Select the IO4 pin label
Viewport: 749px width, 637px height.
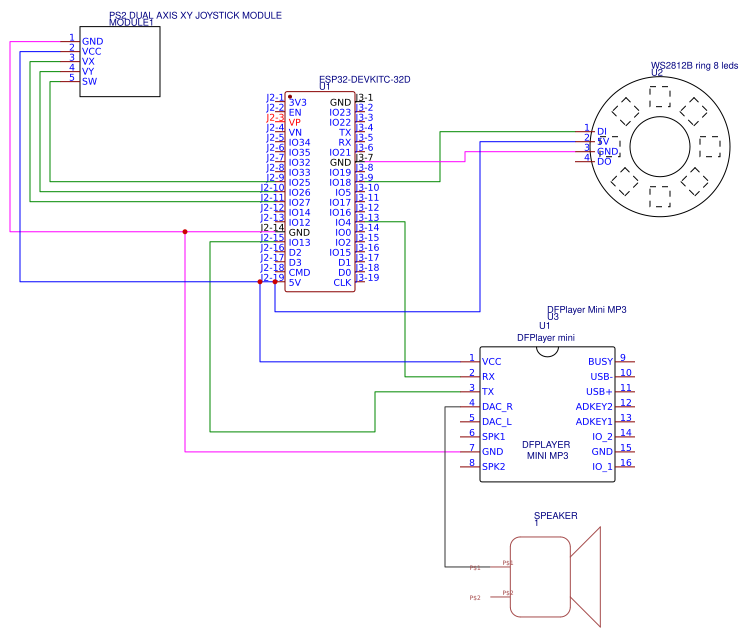343,223
